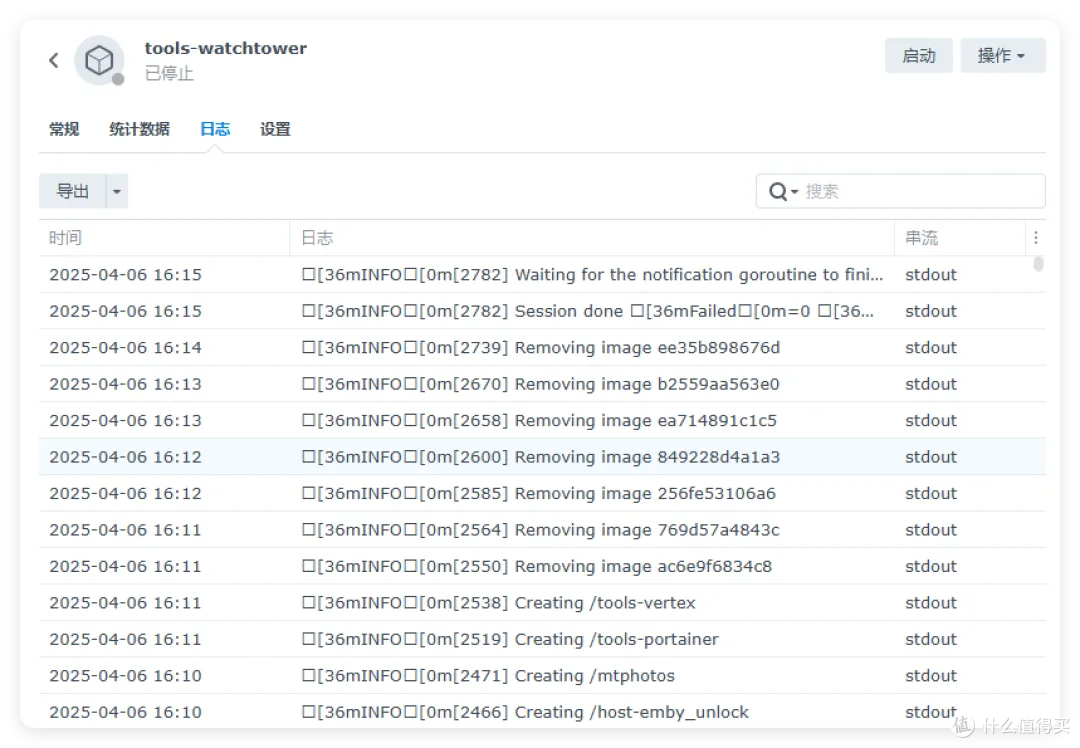Open the 操作 actions dropdown
This screenshot has width=1080, height=748.
(x=1003, y=56)
